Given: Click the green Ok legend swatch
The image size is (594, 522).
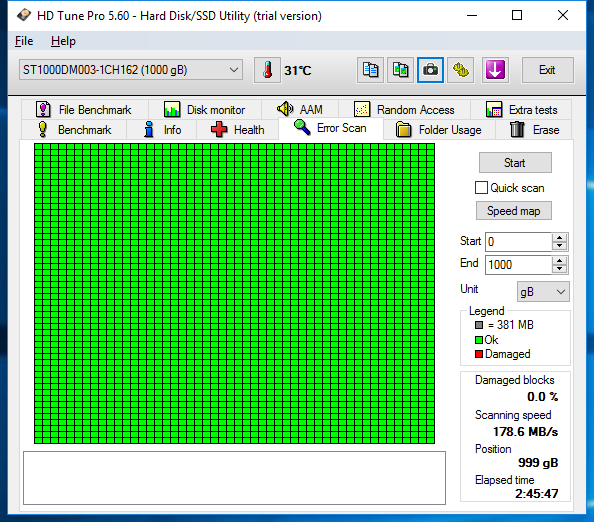Looking at the screenshot, I should (479, 340).
